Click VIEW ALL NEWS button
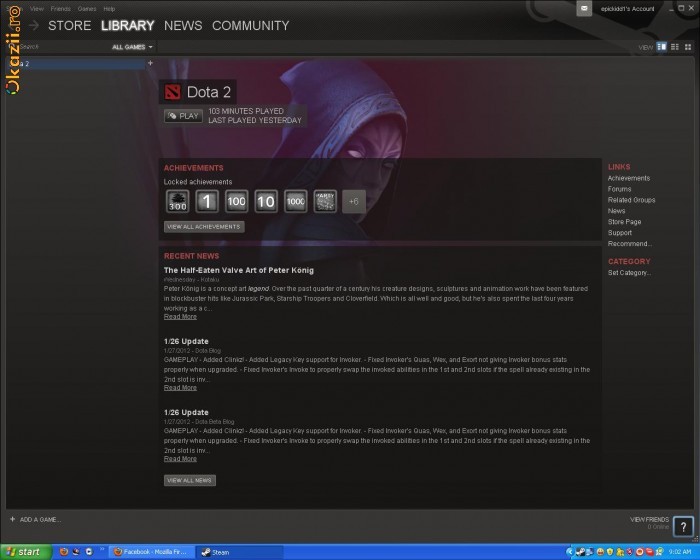Viewport: 700px width, 560px height. coord(190,481)
